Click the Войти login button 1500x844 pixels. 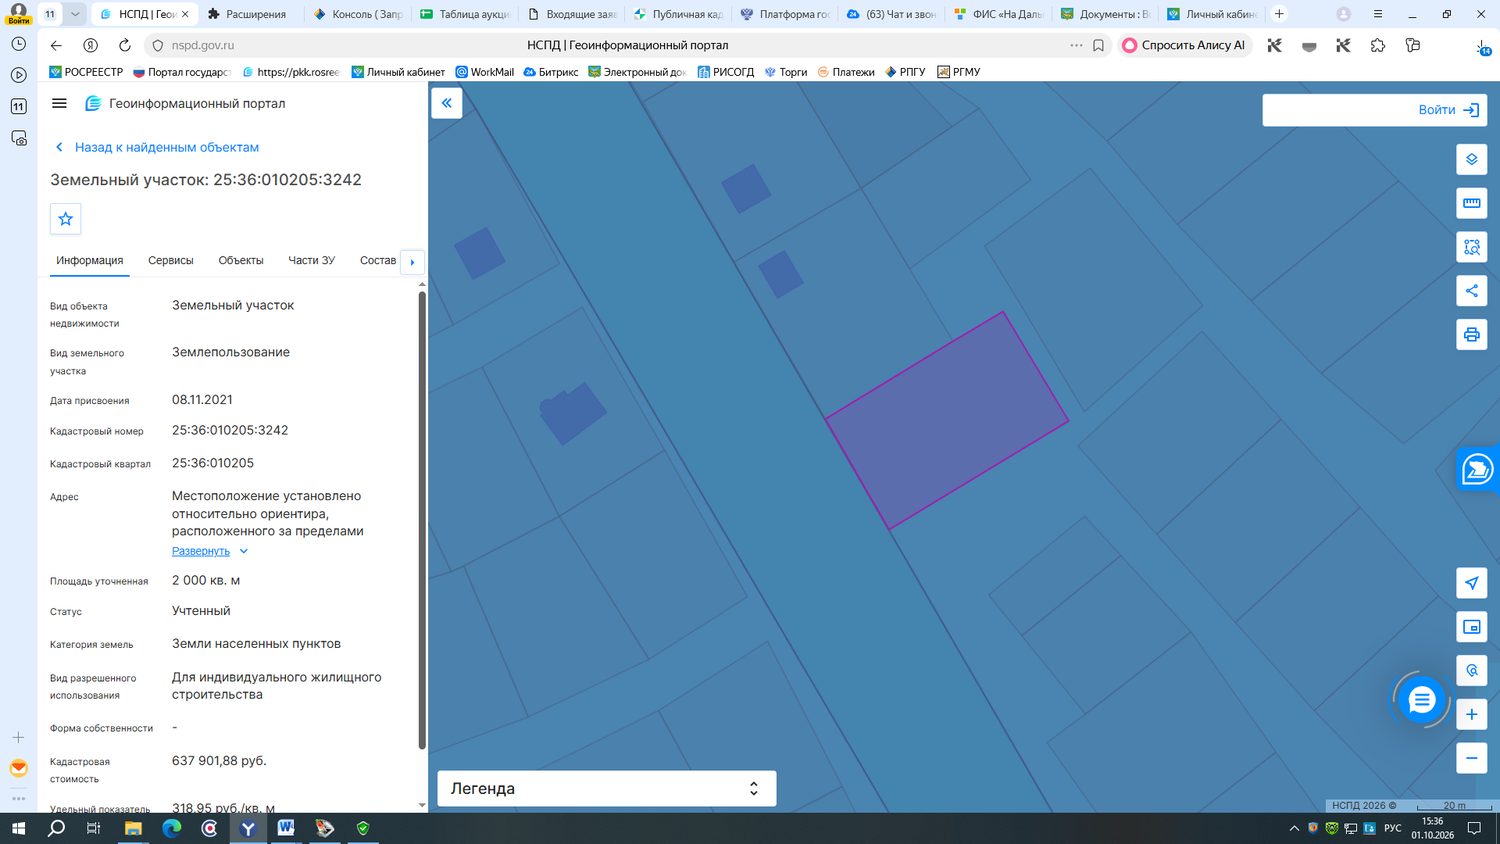tap(1374, 110)
